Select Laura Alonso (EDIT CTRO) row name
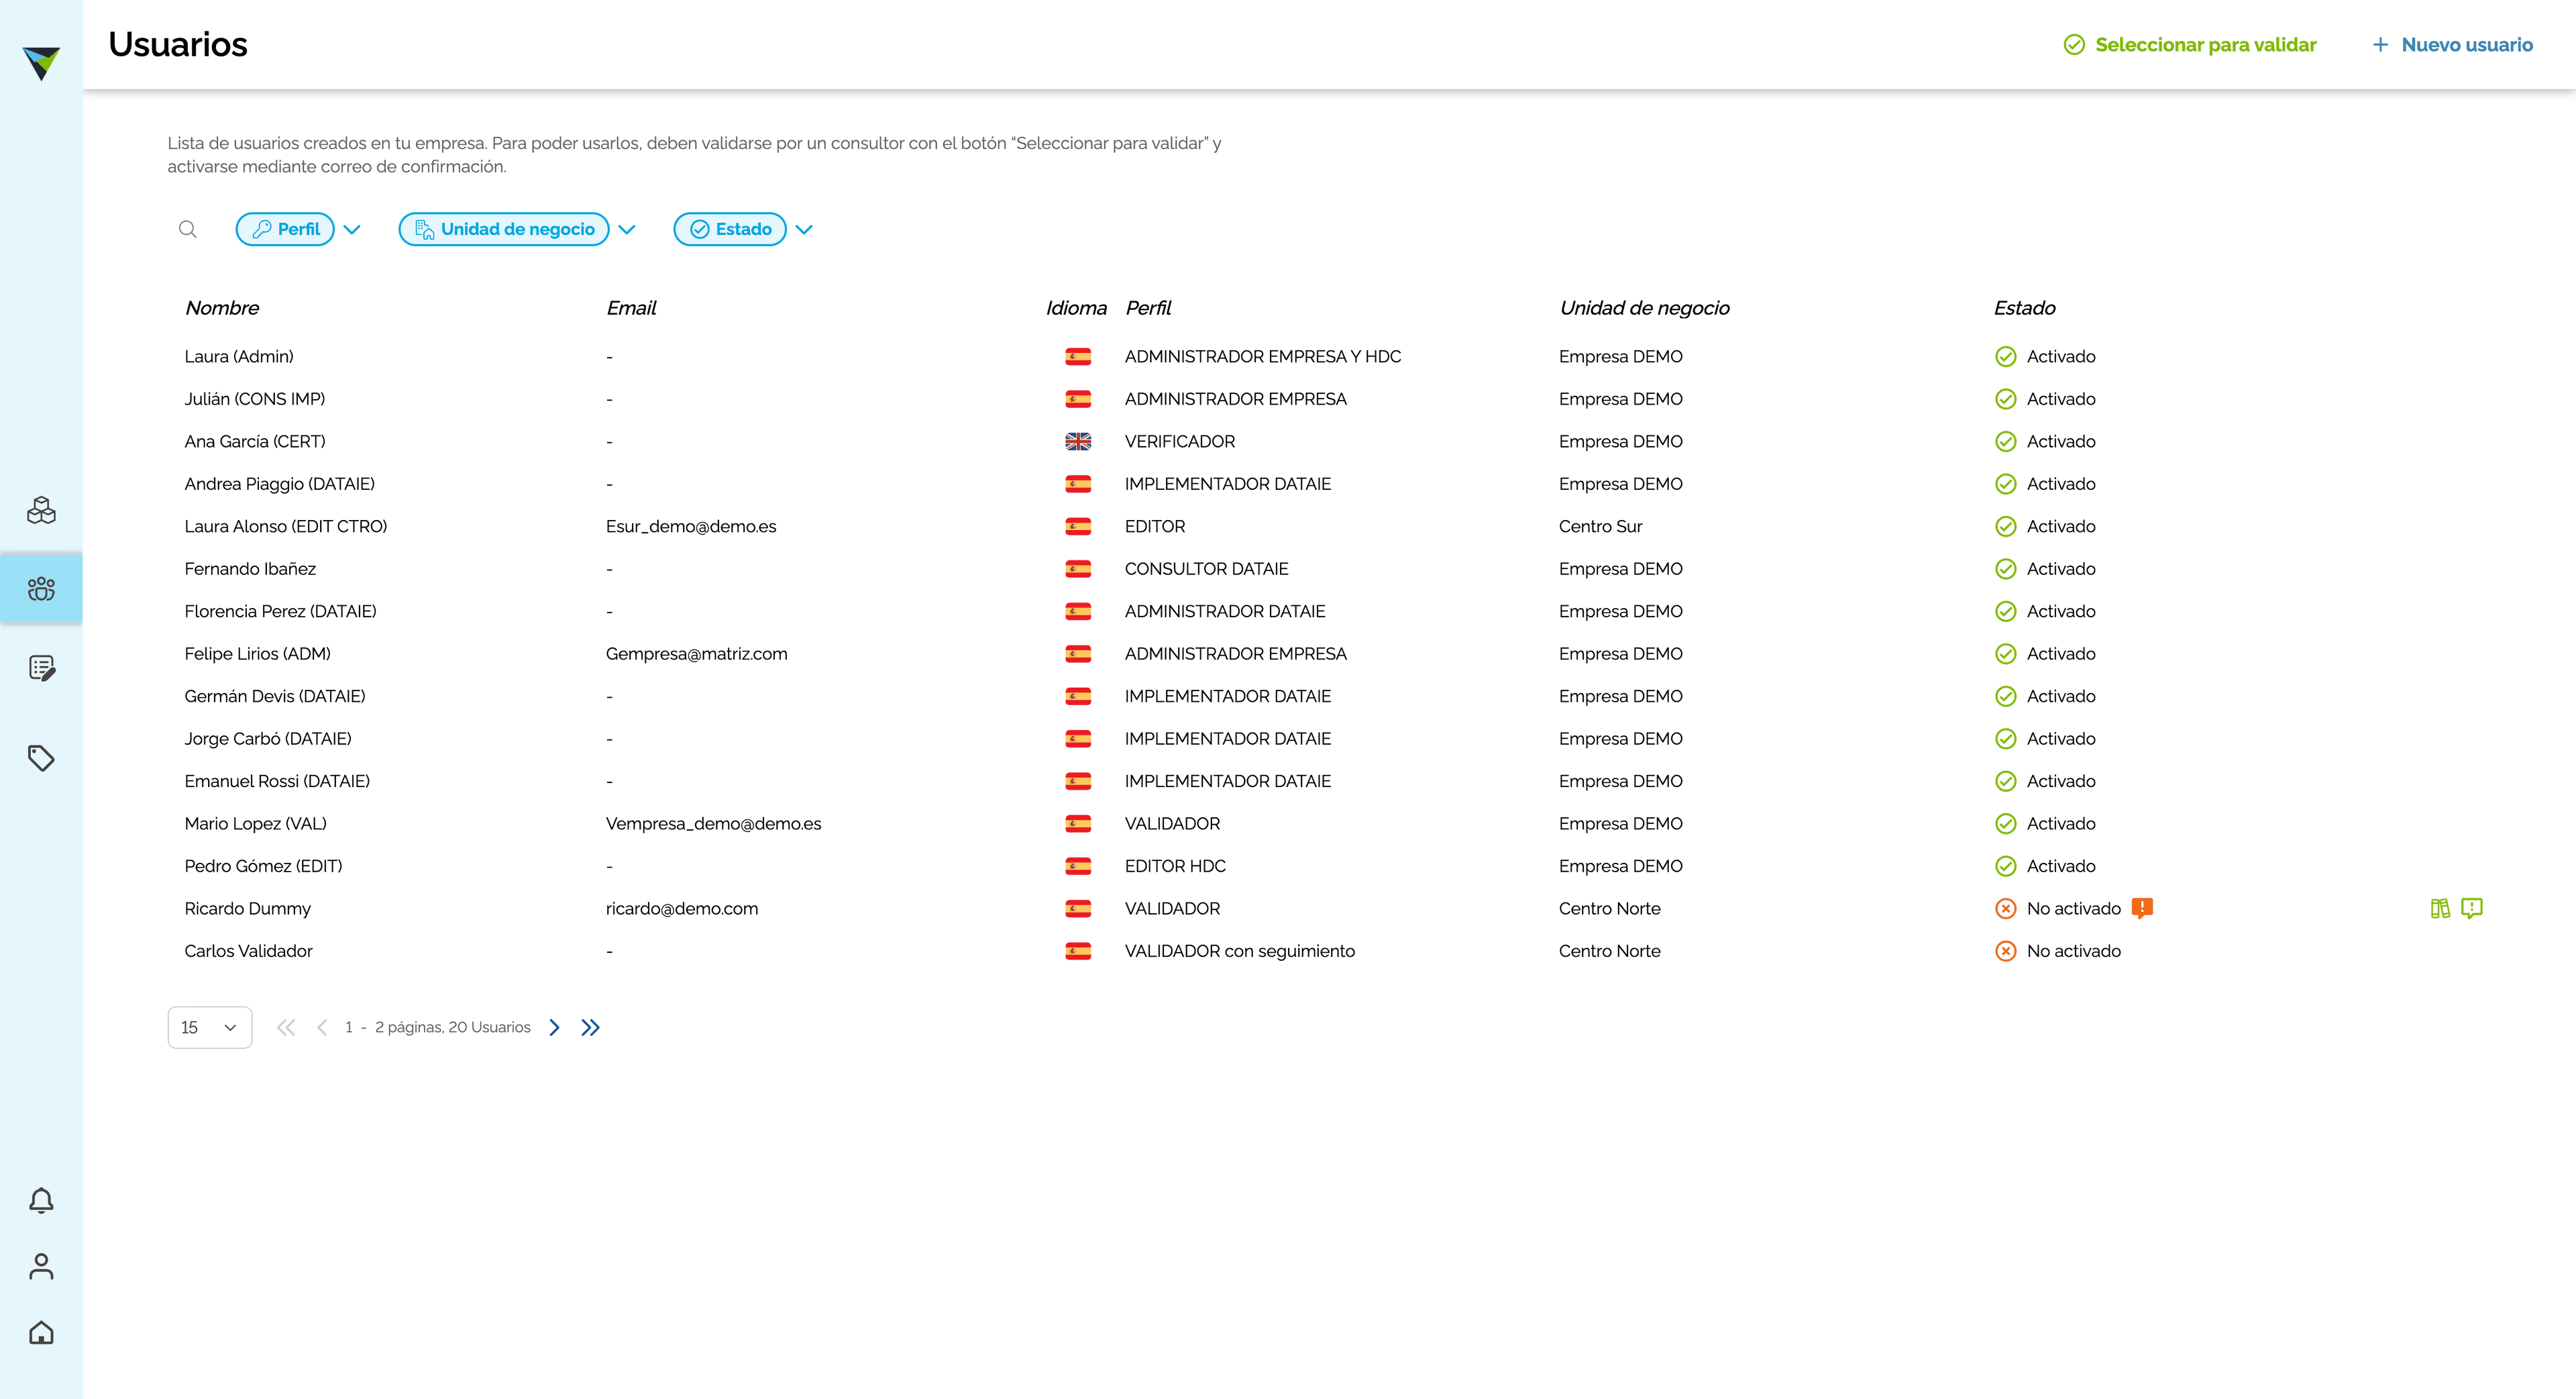Screen dimensions: 2576x1399 pos(286,526)
